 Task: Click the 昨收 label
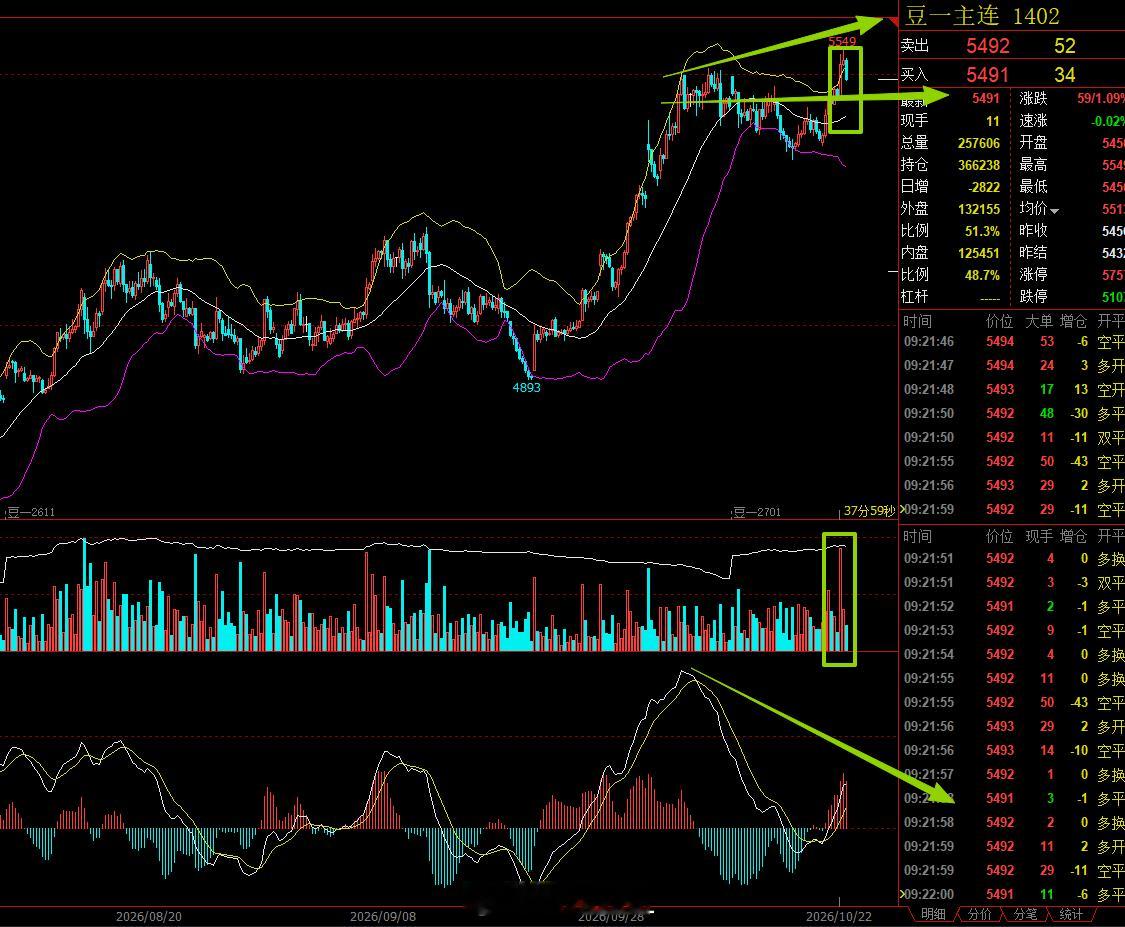(x=1033, y=230)
